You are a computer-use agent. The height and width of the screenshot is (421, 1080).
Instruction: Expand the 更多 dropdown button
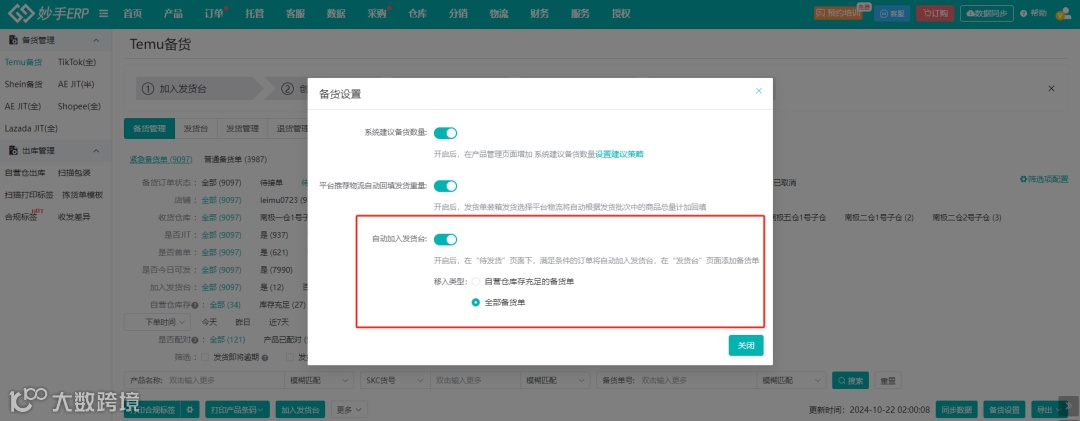(351, 409)
